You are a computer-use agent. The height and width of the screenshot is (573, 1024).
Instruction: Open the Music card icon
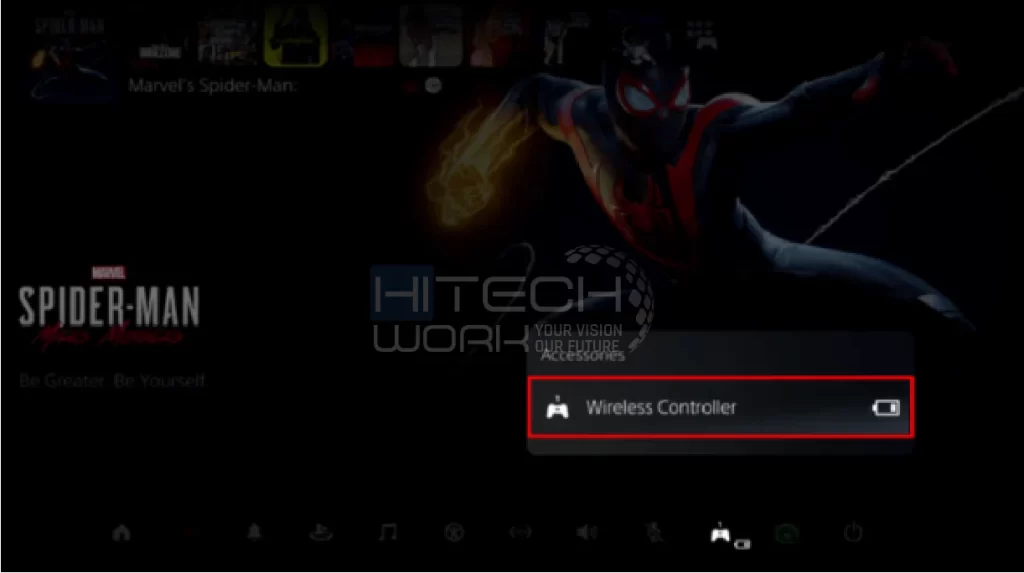pyautogui.click(x=388, y=532)
